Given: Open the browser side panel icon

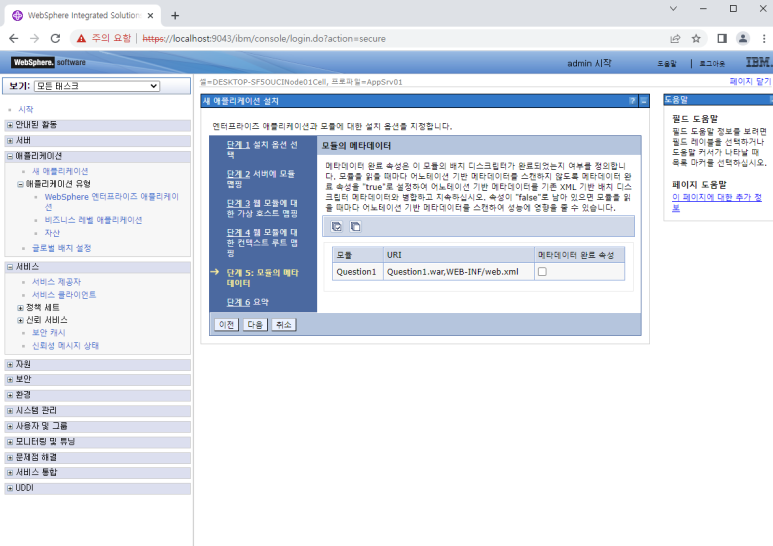Looking at the screenshot, I should coord(722,38).
